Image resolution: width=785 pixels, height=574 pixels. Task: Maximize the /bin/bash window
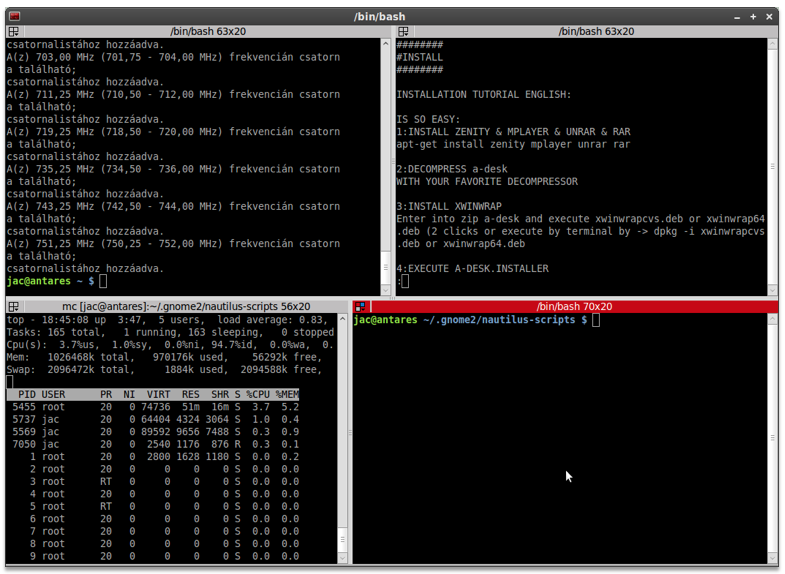pyautogui.click(x=753, y=17)
